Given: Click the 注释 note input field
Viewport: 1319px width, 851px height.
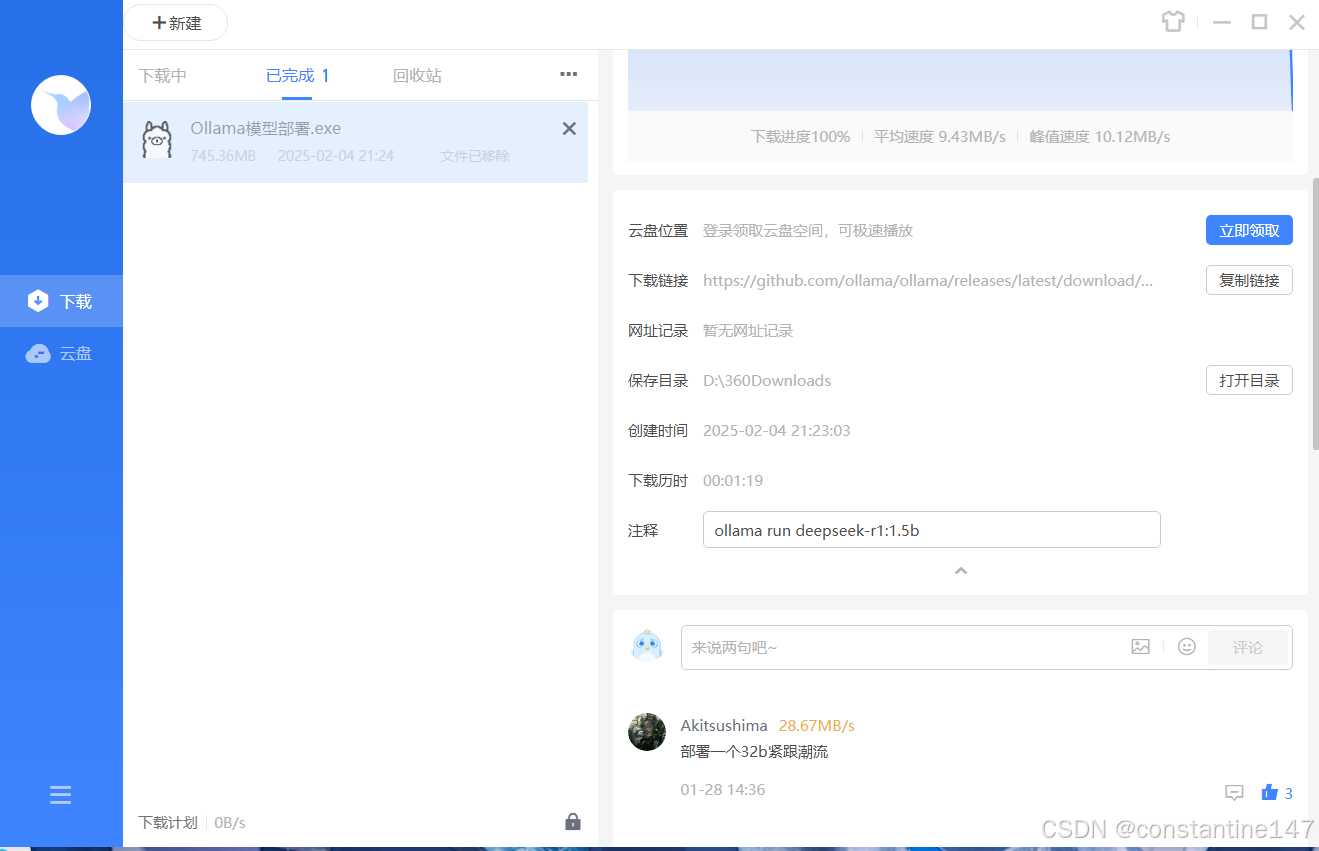Looking at the screenshot, I should click(x=932, y=530).
